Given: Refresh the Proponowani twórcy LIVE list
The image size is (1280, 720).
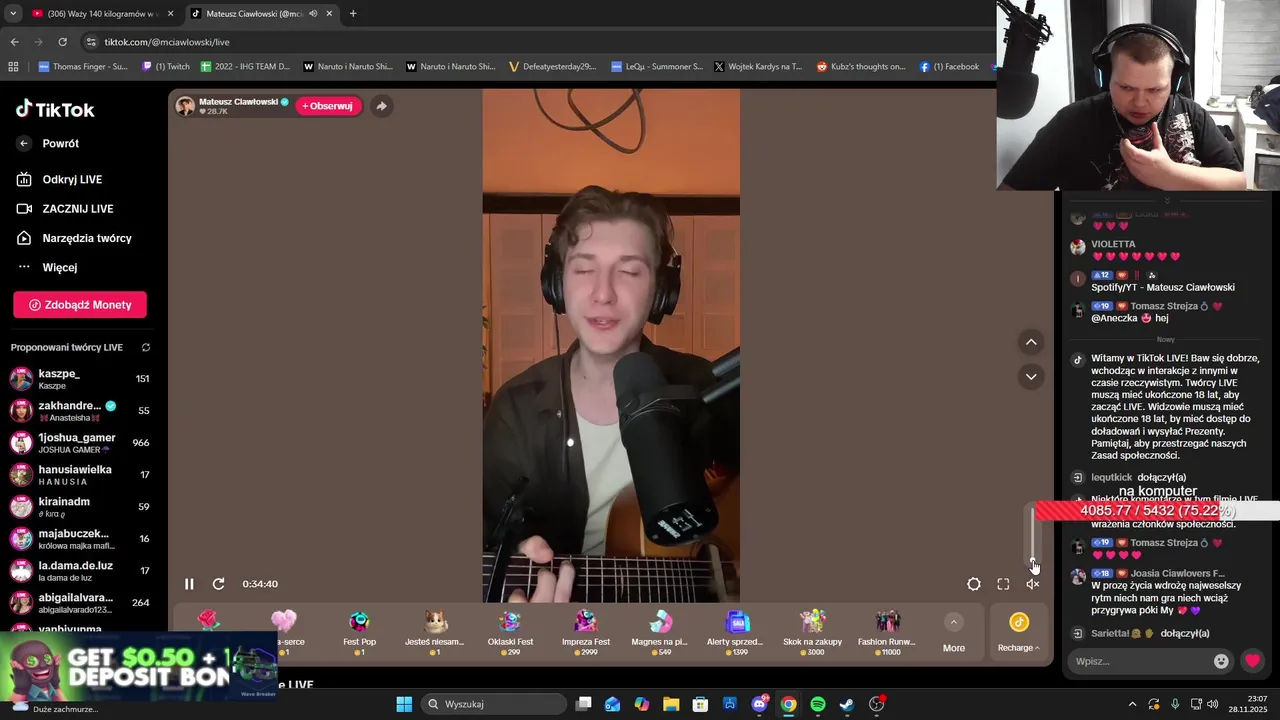Looking at the screenshot, I should point(146,348).
